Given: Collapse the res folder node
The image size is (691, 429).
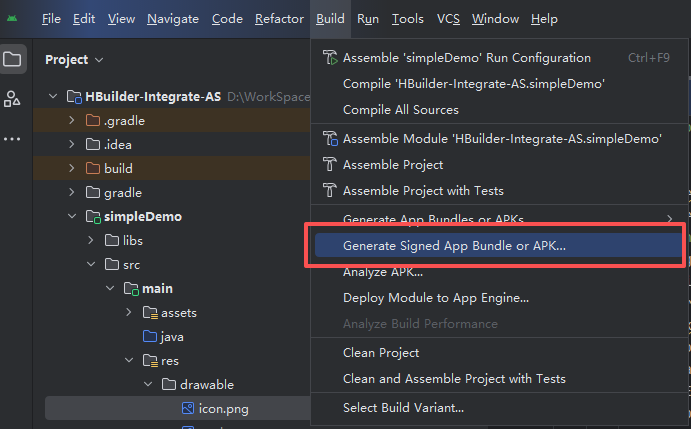Looking at the screenshot, I should tap(129, 360).
